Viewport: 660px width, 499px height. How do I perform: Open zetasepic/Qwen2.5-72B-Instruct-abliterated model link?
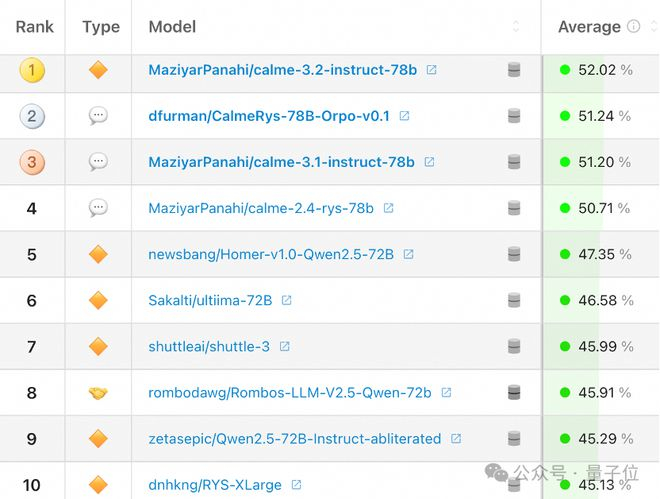[x=294, y=438]
